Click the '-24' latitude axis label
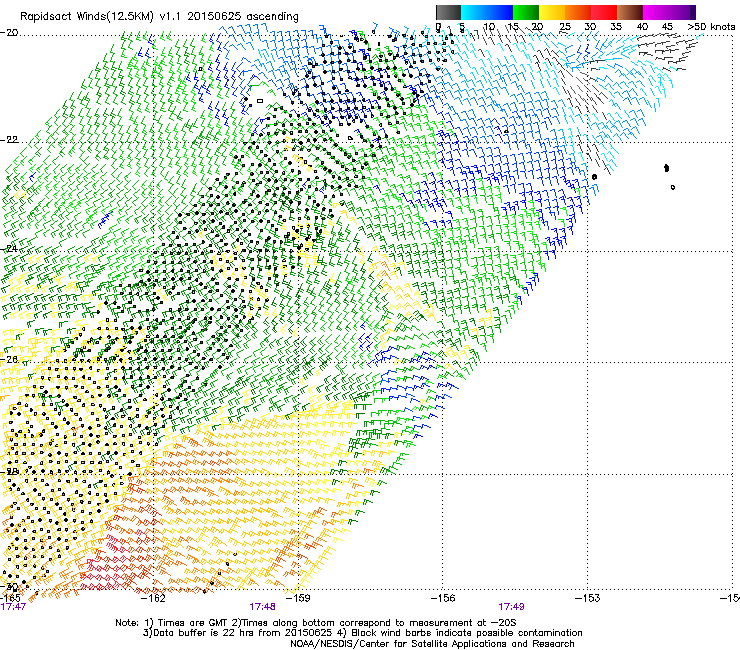The height and width of the screenshot is (650, 740). pos(9,248)
